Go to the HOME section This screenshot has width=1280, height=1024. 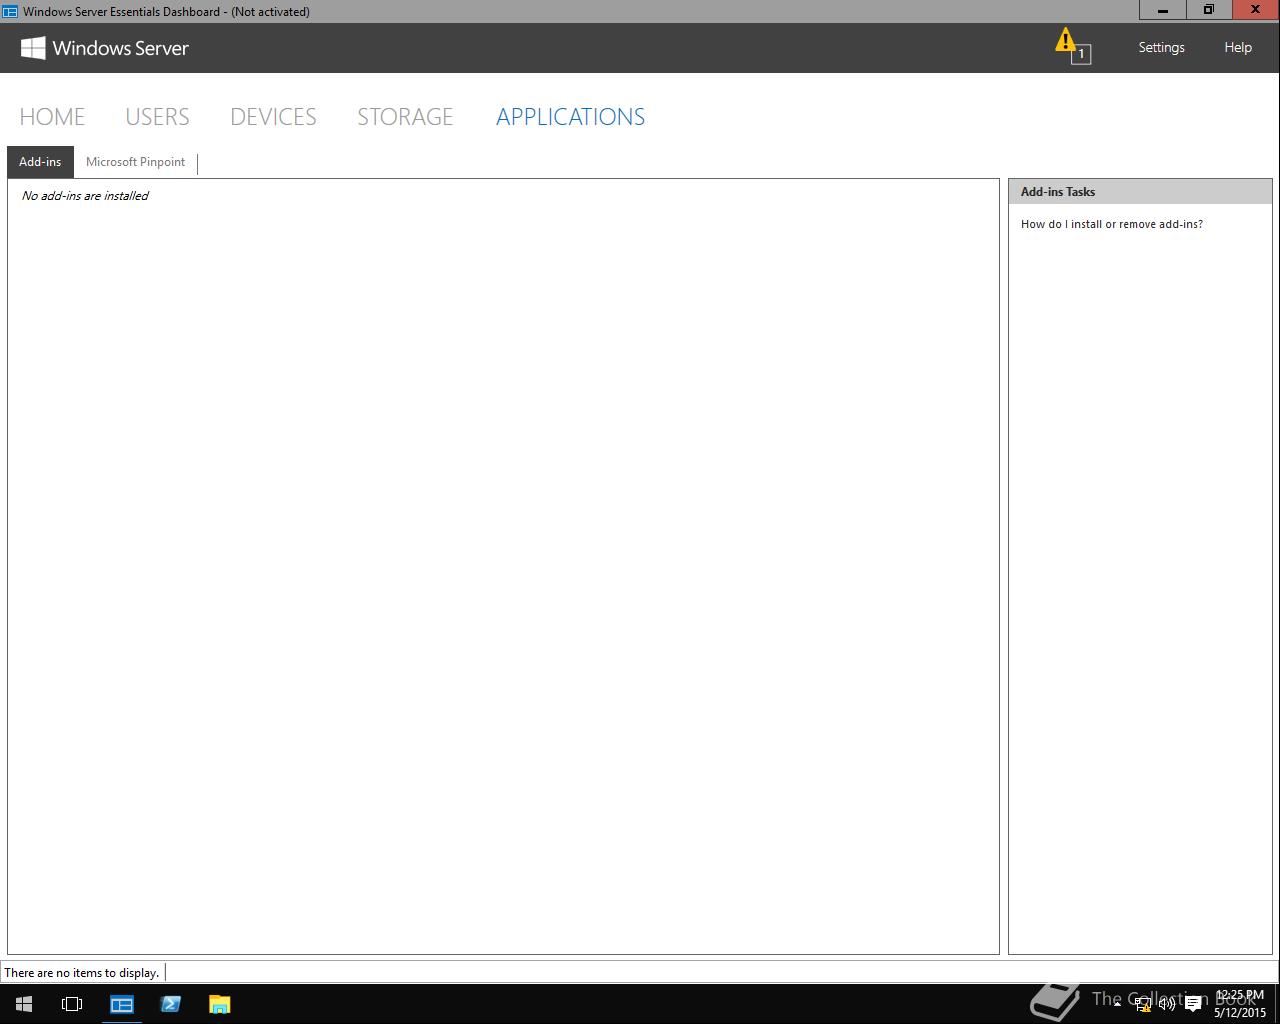[x=52, y=117]
